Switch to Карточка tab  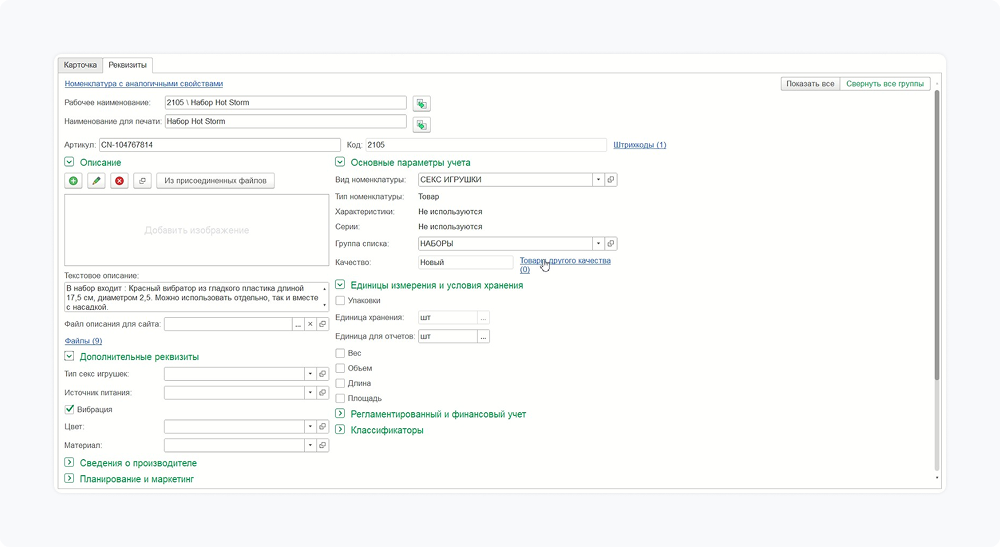coord(80,65)
